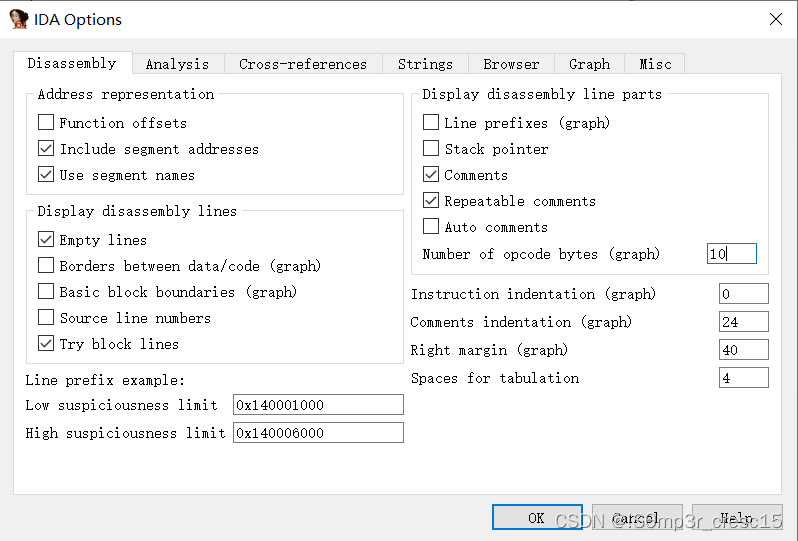Screen dimensions: 798x541
Task: Click the Number of opcode bytes field
Action: point(732,253)
